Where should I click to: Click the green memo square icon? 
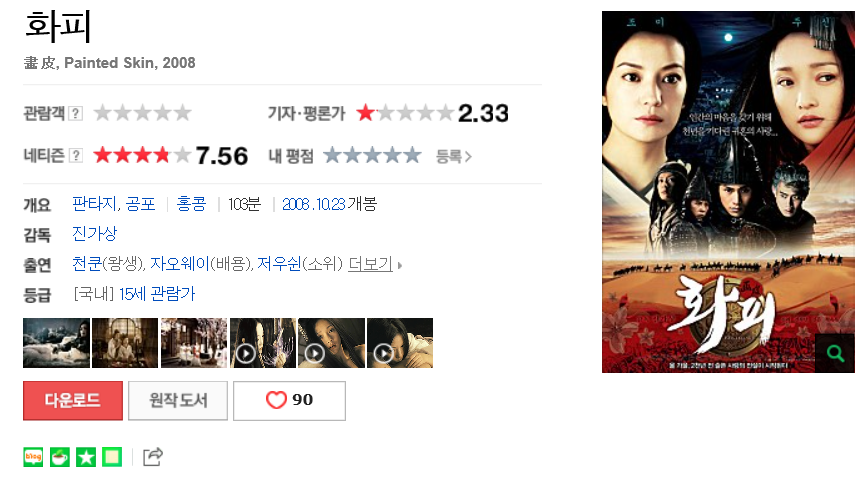click(x=112, y=457)
